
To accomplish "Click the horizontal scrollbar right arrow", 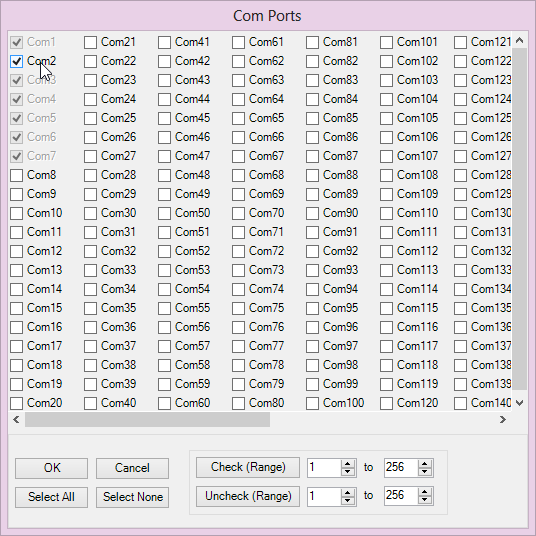I will [x=502, y=419].
